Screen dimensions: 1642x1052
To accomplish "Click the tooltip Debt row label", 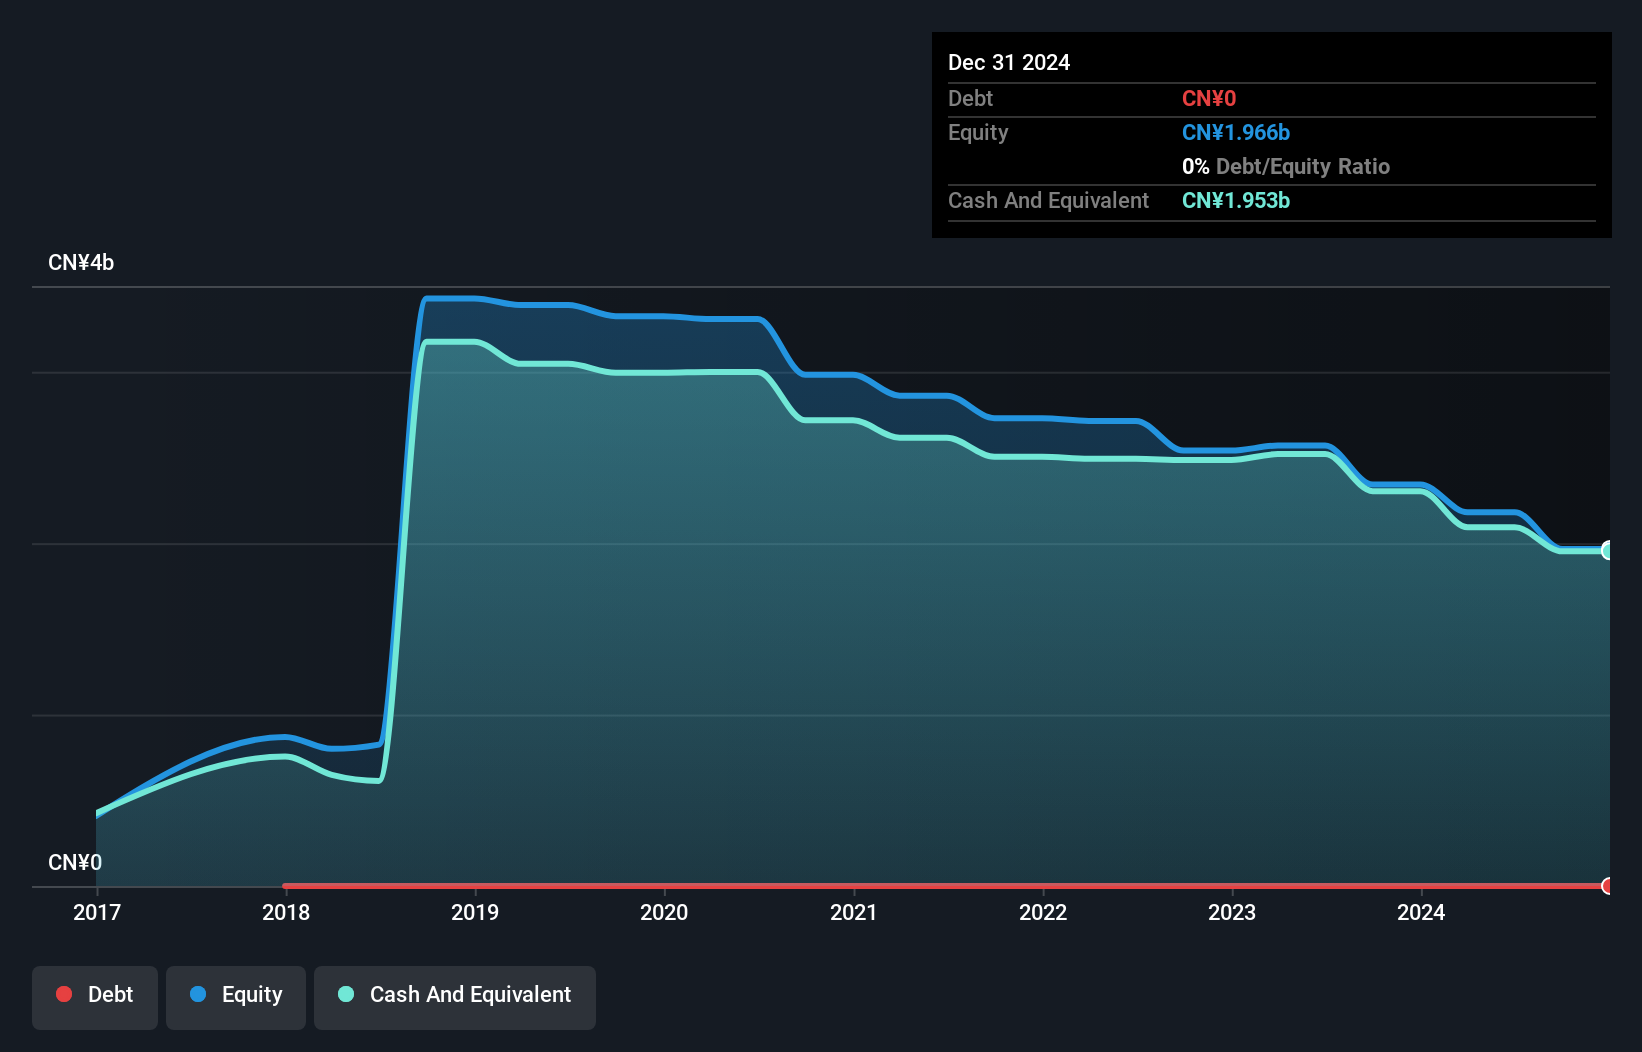I will tap(970, 98).
